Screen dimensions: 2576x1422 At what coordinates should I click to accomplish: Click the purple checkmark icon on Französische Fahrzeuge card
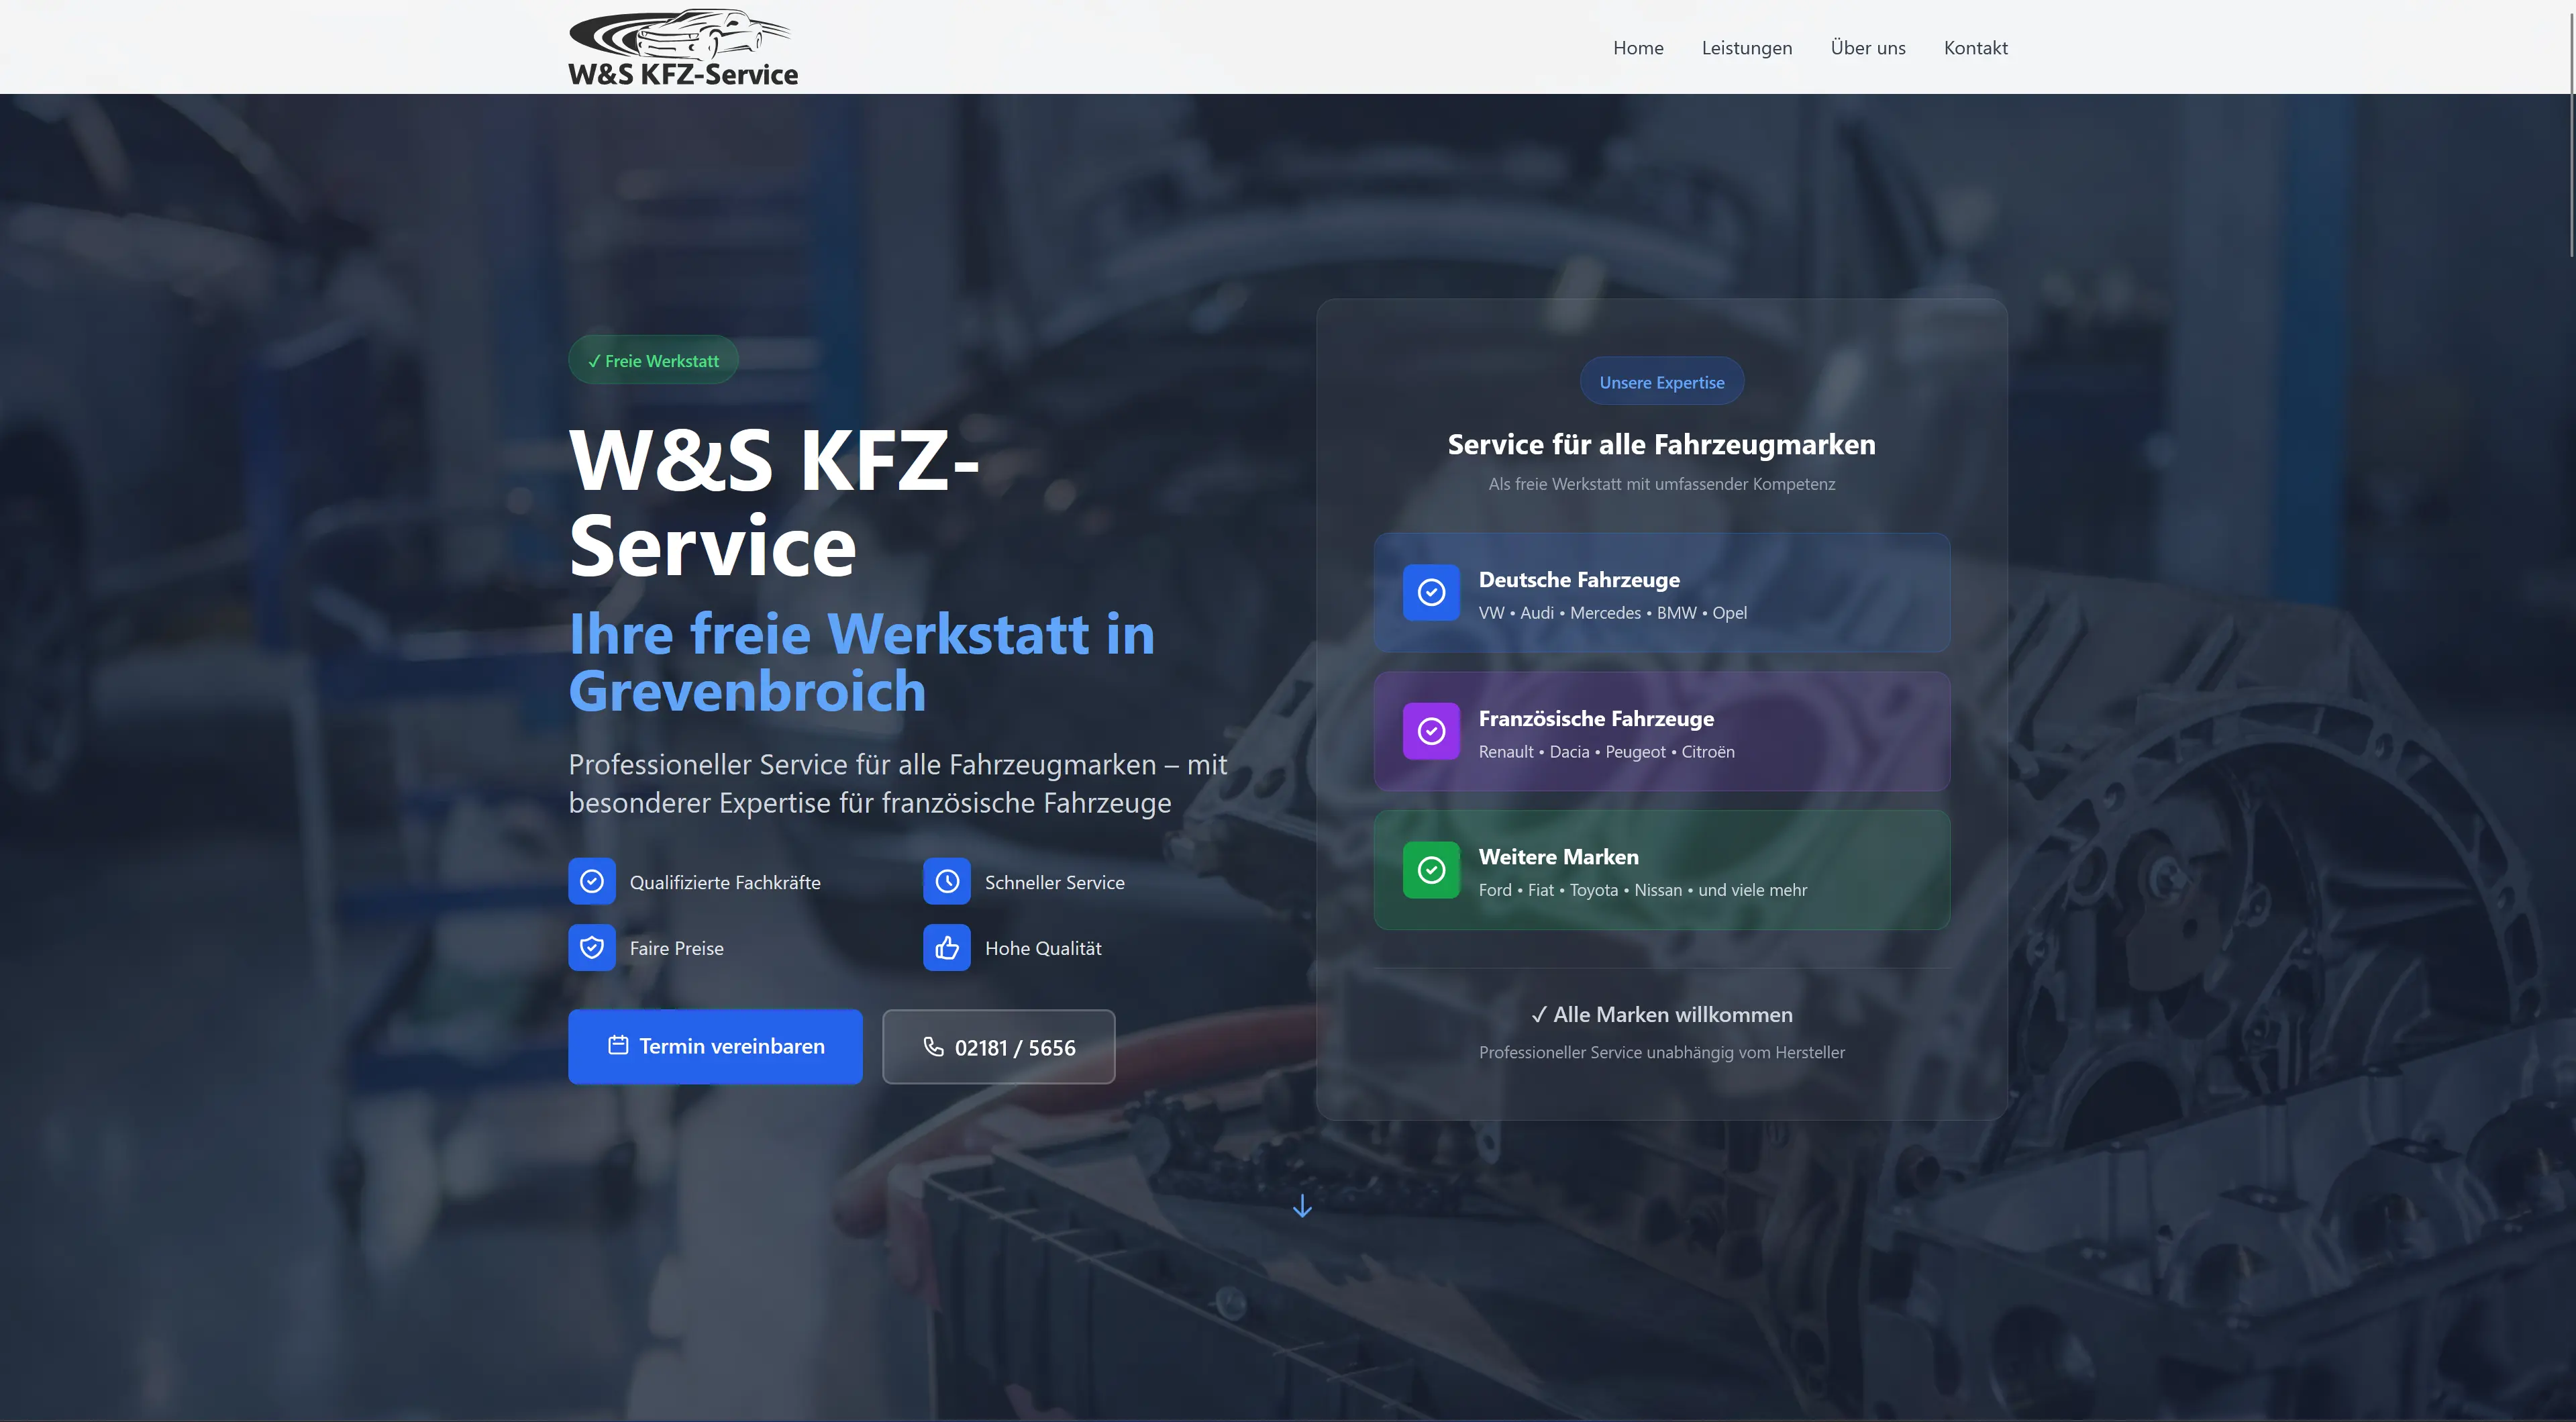point(1431,731)
